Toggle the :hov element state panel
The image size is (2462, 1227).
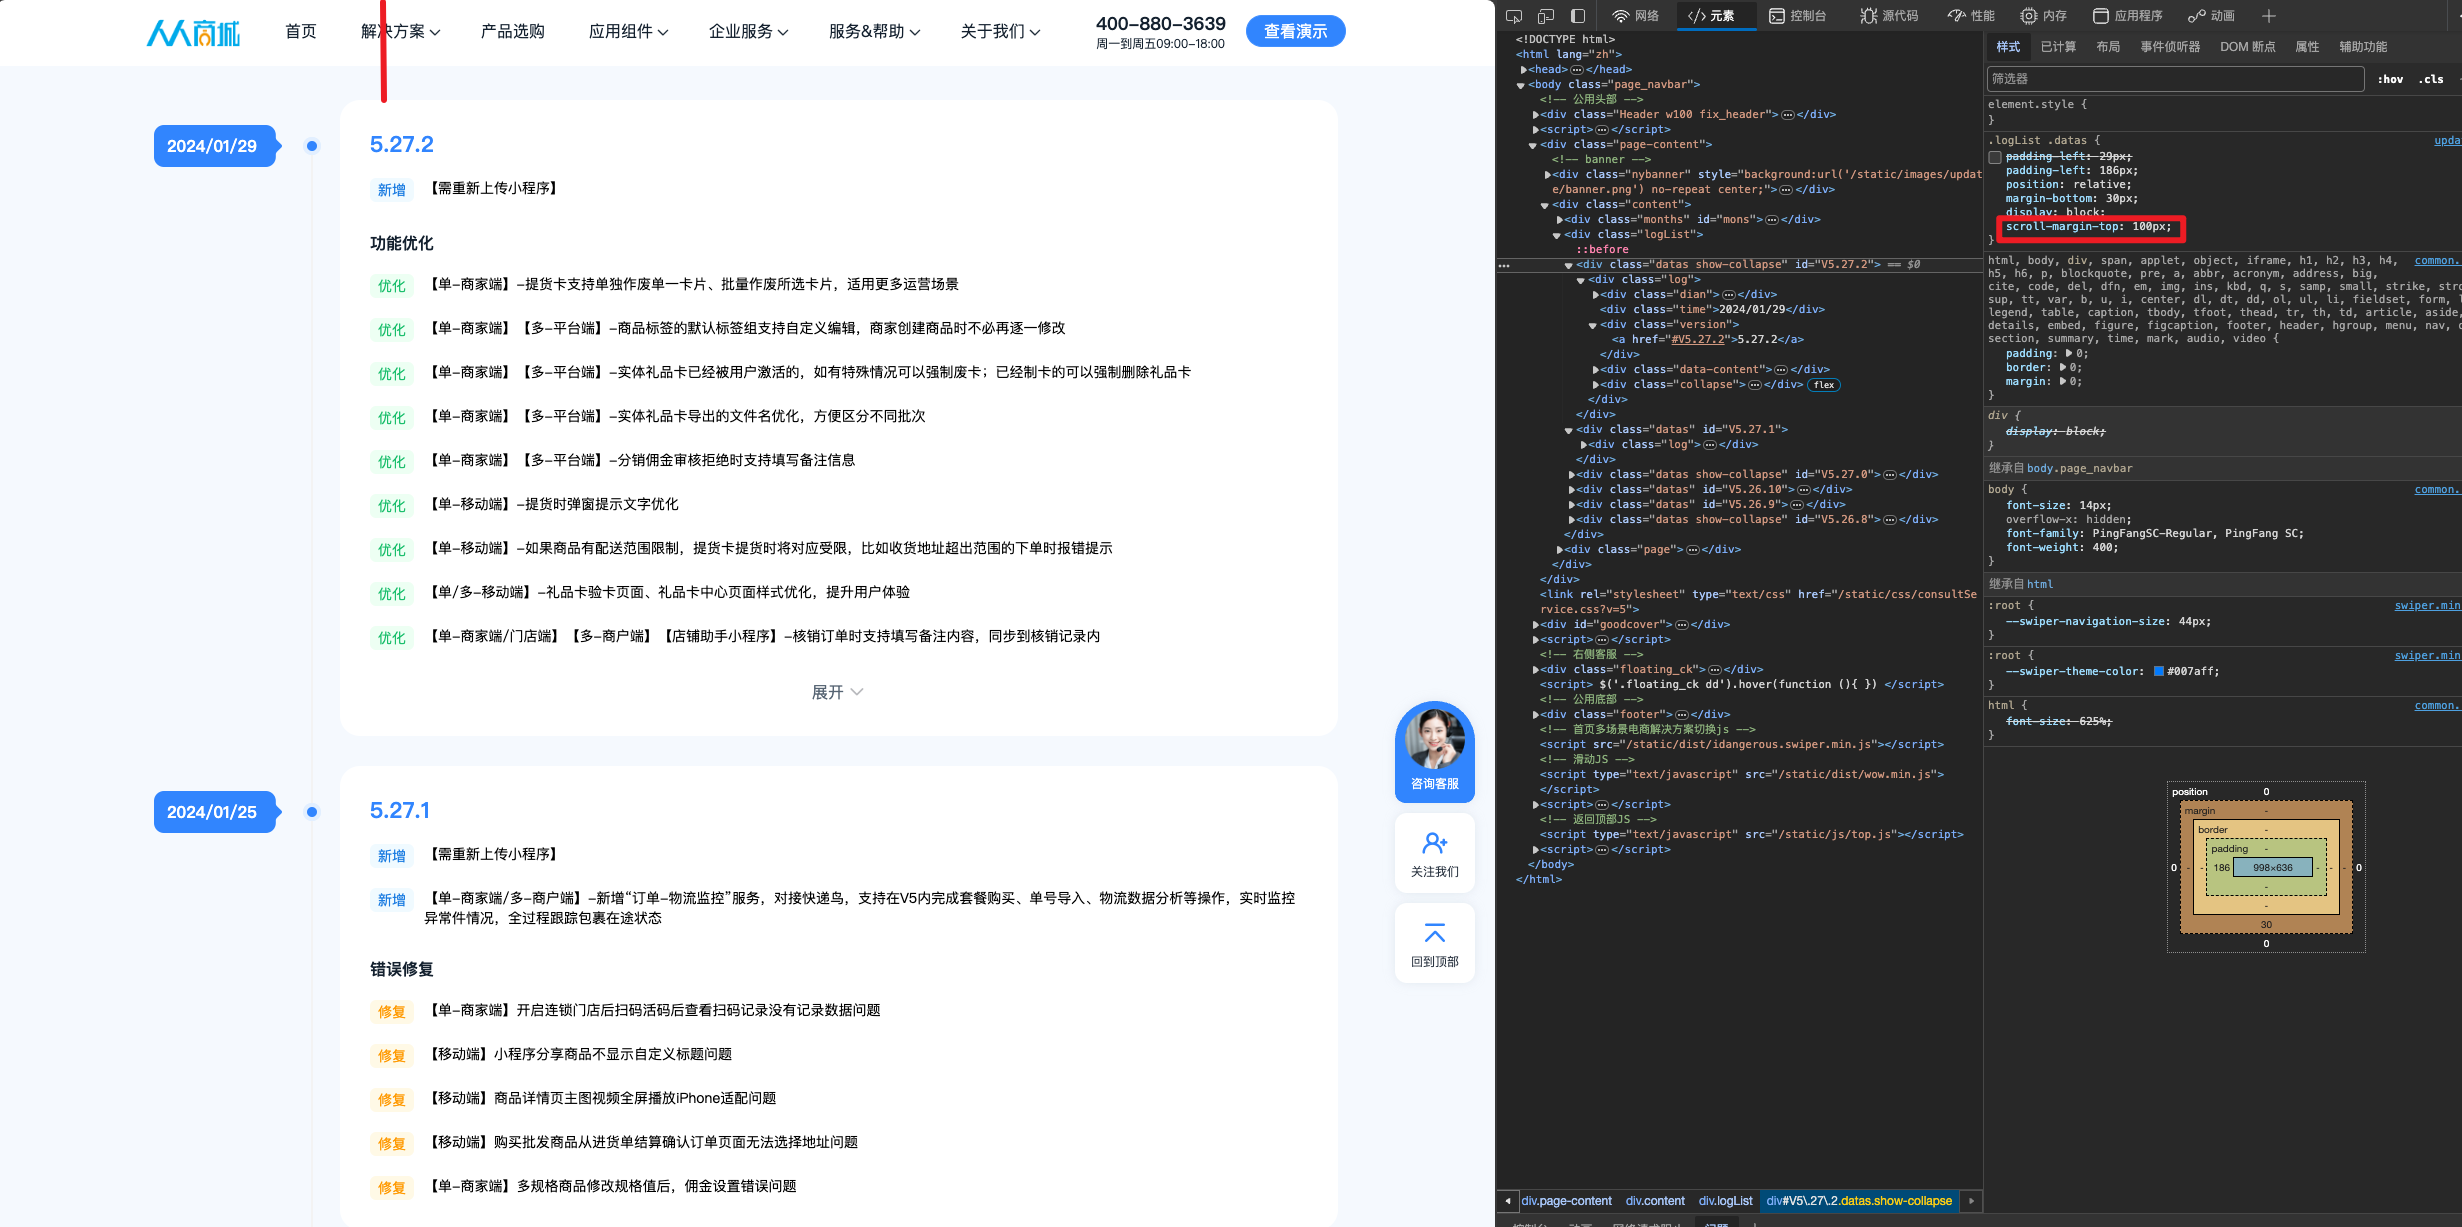(x=2390, y=79)
